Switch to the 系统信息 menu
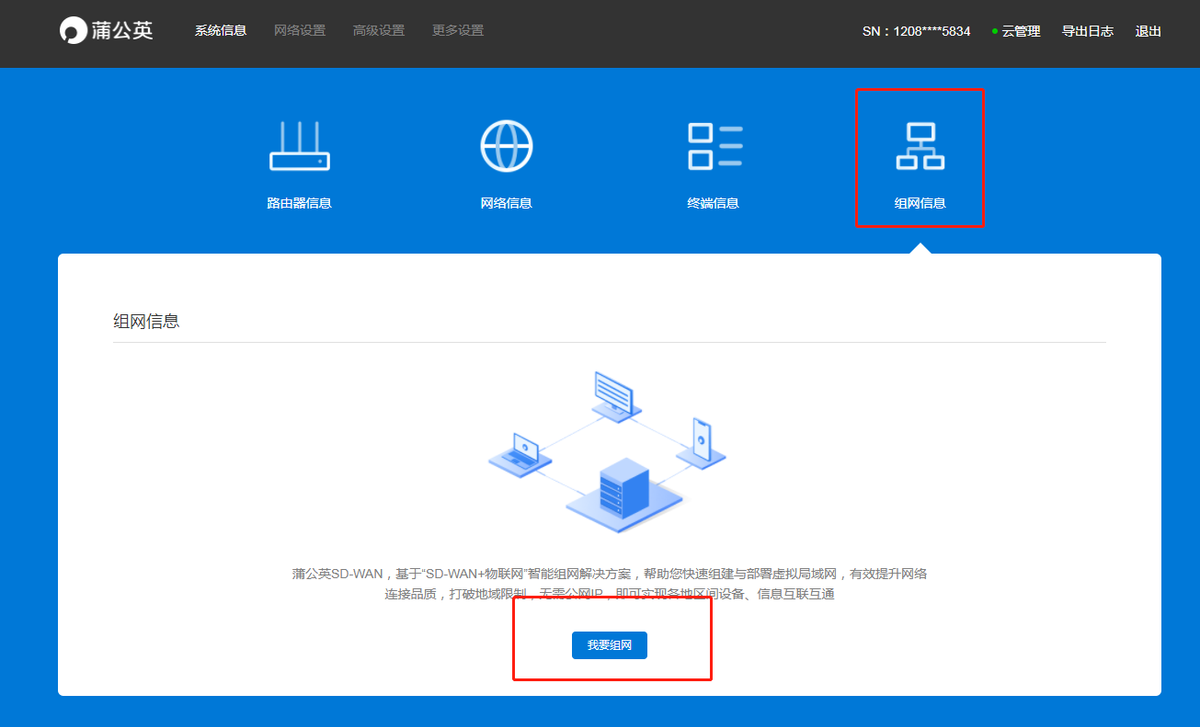1200x727 pixels. pyautogui.click(x=220, y=31)
